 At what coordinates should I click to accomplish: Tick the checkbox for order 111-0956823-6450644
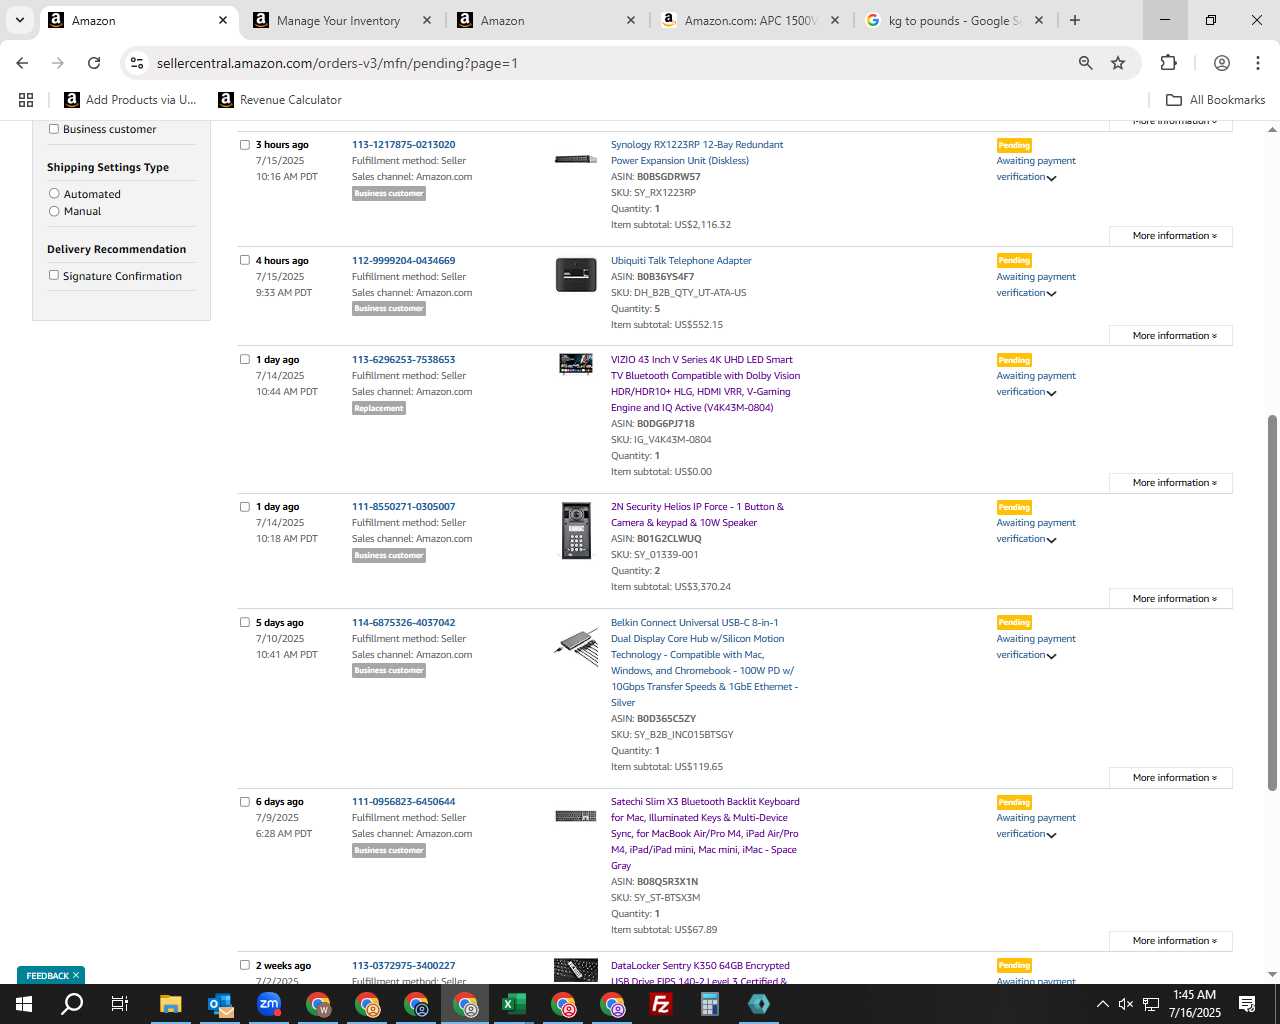[245, 801]
